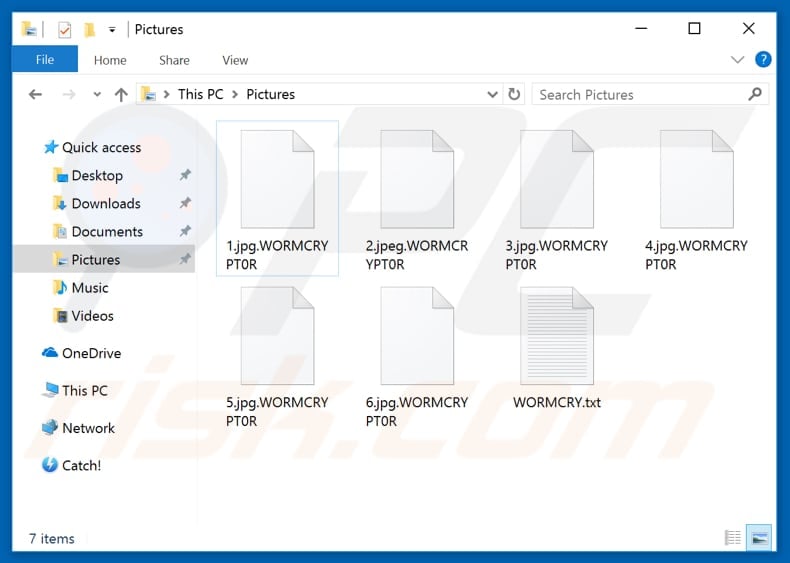790x563 pixels.
Task: Expand breadcrumb chevron after This PC
Action: click(235, 94)
